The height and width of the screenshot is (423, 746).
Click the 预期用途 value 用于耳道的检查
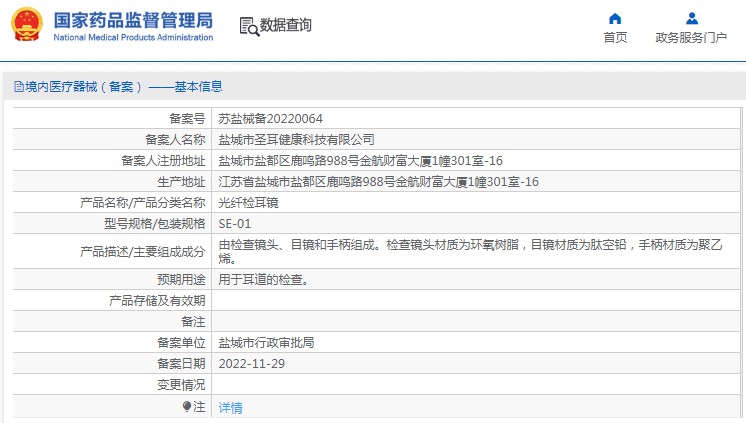click(x=264, y=280)
